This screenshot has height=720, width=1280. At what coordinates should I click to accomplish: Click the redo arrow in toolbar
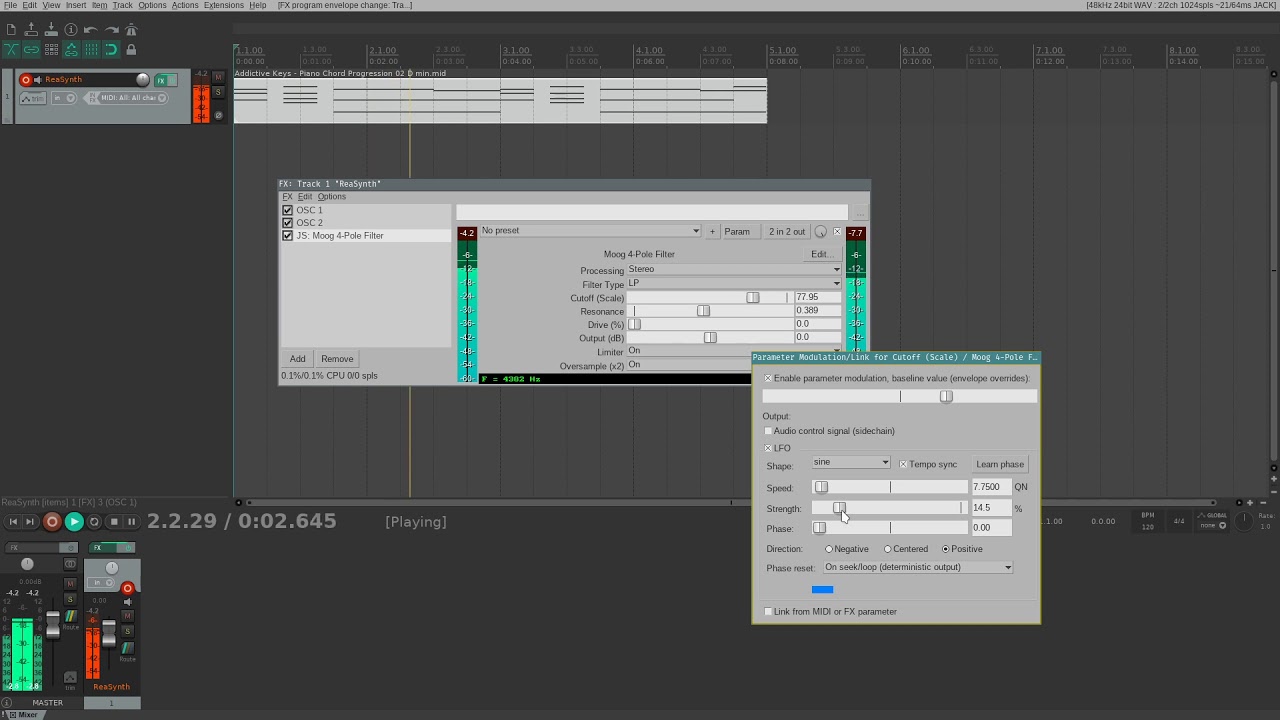click(x=111, y=30)
